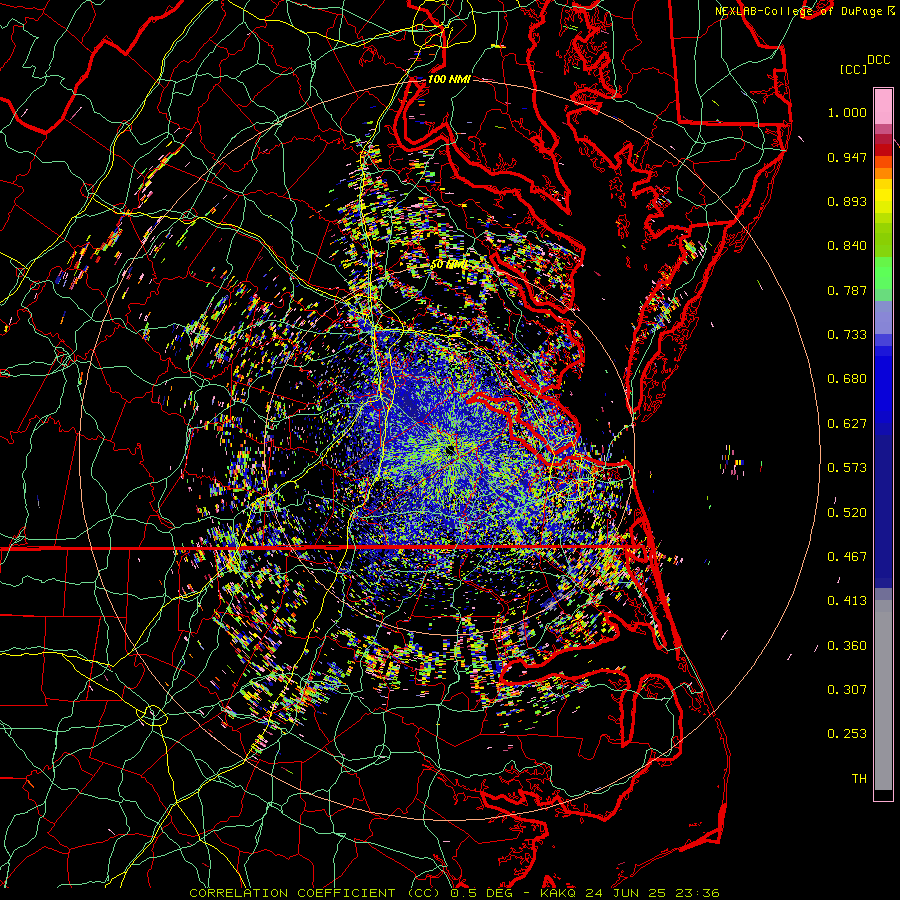Pick the pink segment of the color bar
This screenshot has width=900, height=900.
(883, 107)
